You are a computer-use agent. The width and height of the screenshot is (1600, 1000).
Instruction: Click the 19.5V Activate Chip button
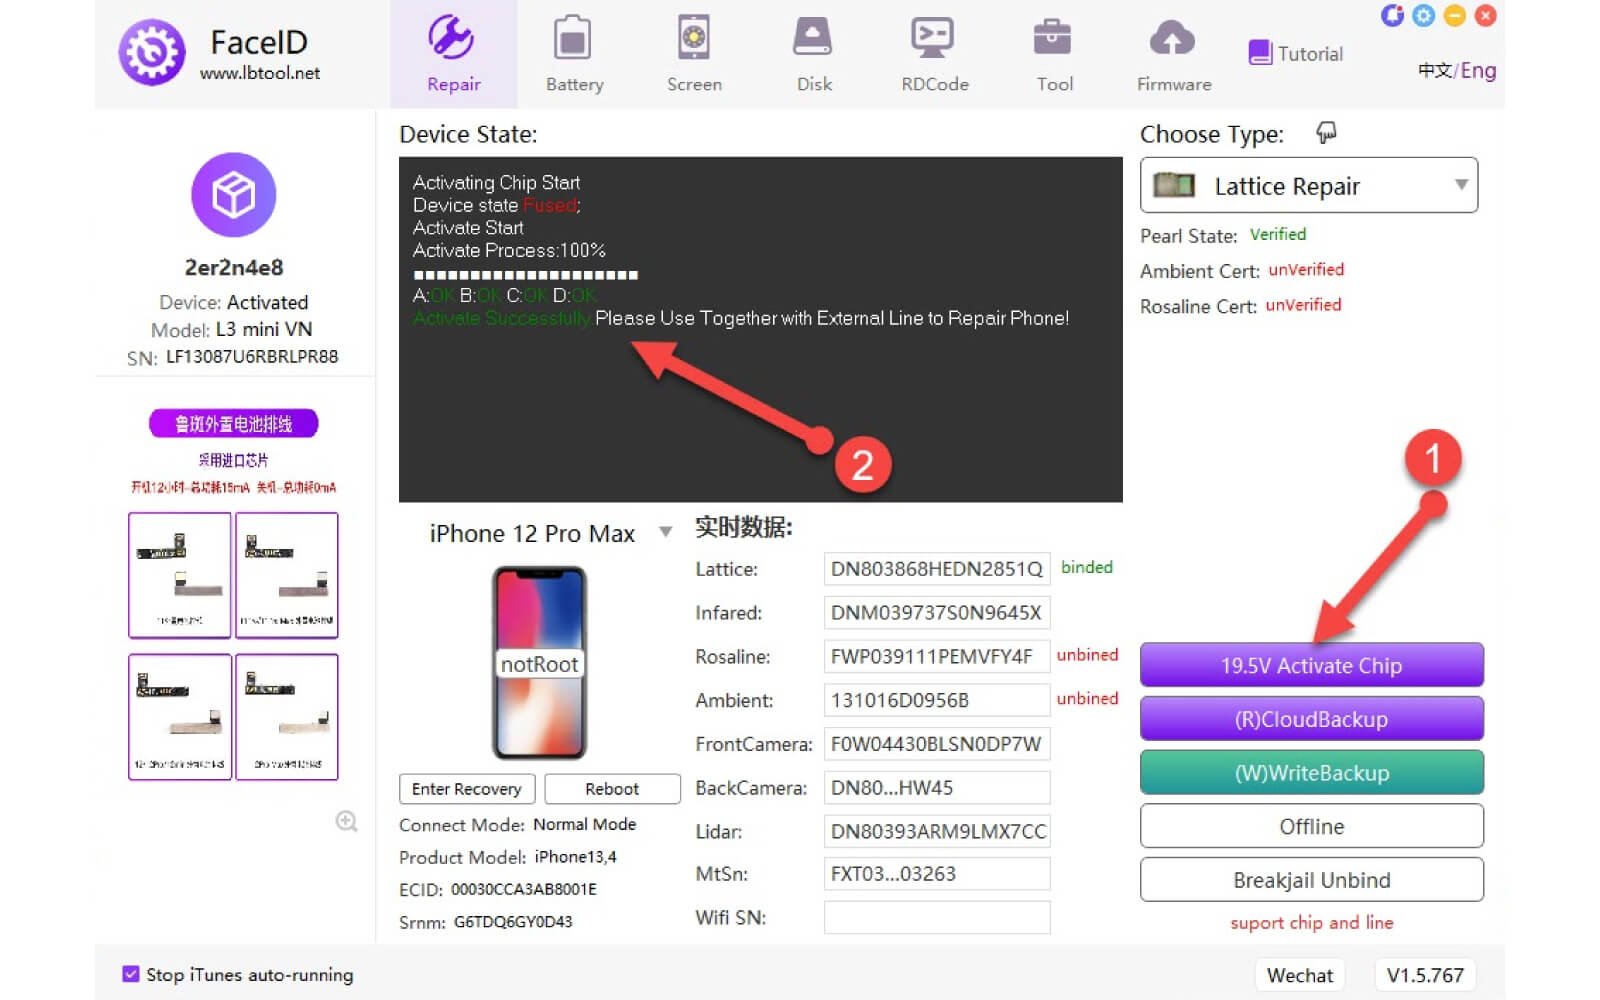[1311, 665]
